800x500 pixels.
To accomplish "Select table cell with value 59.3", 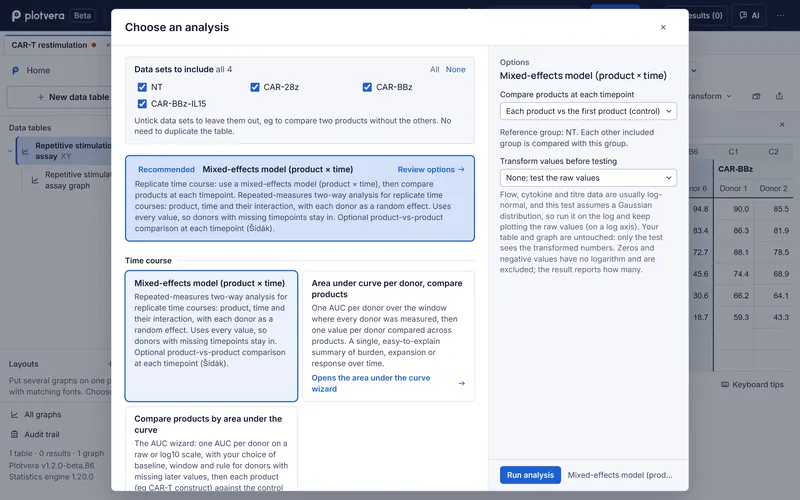I will pyautogui.click(x=733, y=317).
